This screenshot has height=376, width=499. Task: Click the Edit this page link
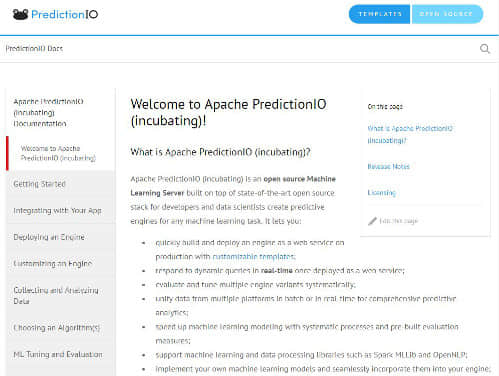coord(398,221)
